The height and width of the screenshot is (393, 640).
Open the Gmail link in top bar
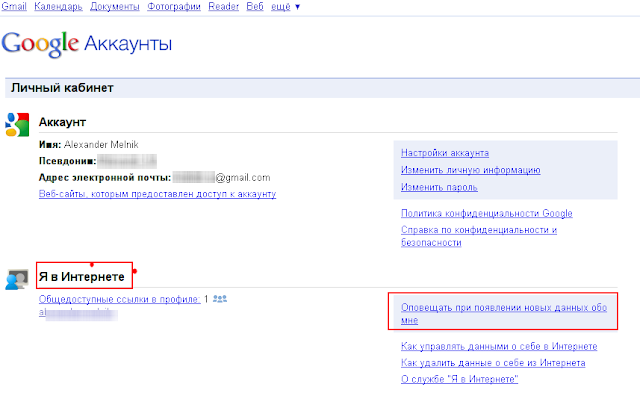click(x=14, y=7)
